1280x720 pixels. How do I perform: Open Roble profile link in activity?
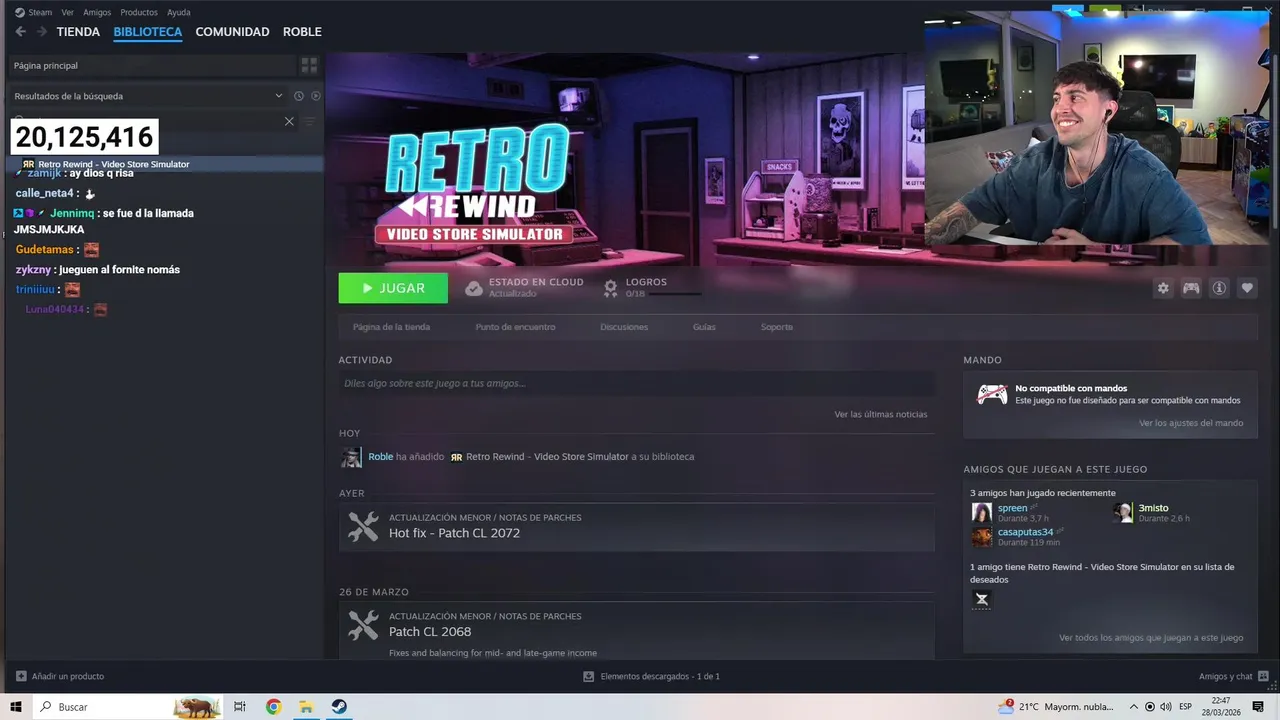coord(380,457)
